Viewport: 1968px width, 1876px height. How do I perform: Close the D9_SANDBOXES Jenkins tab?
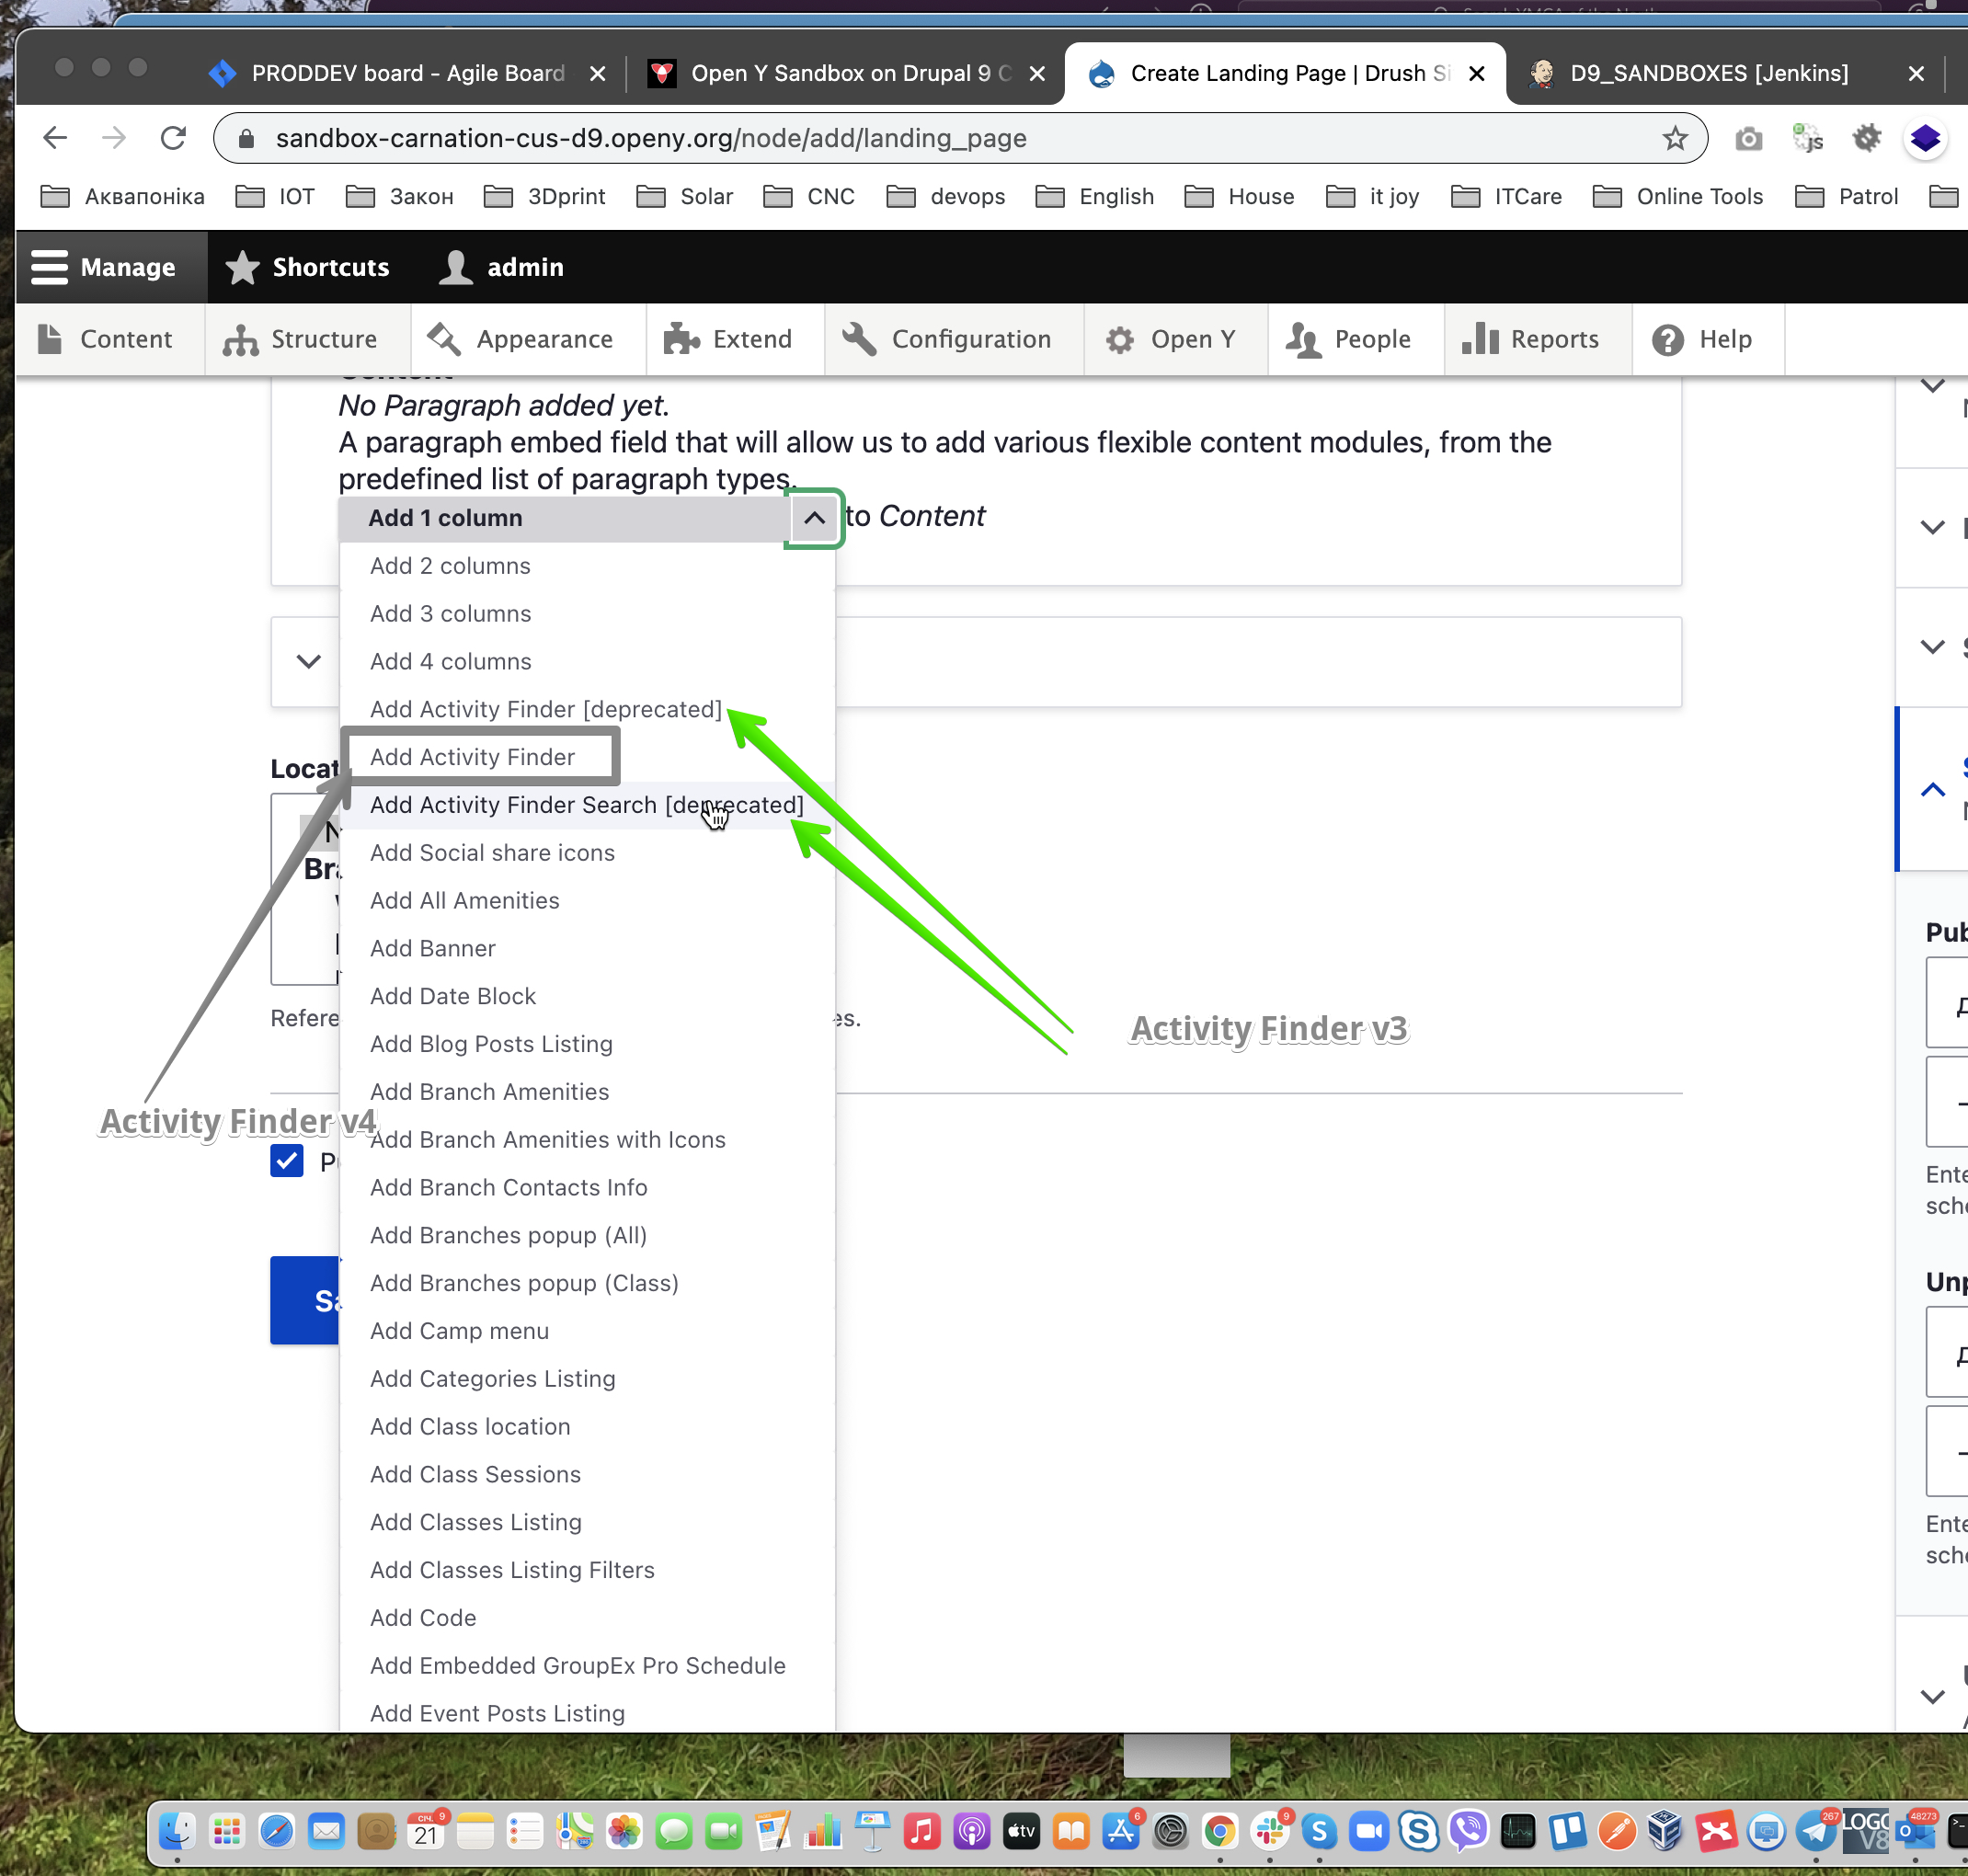point(1916,73)
